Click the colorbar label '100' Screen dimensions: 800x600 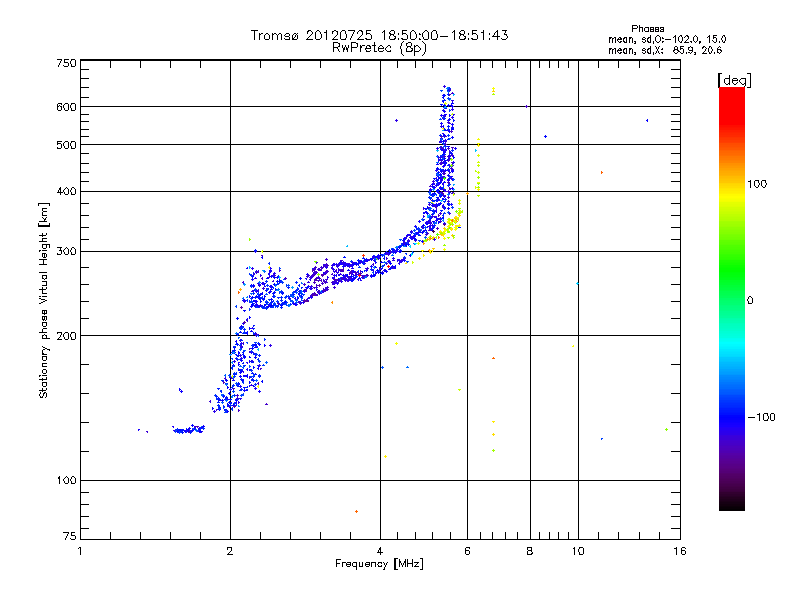tap(757, 184)
